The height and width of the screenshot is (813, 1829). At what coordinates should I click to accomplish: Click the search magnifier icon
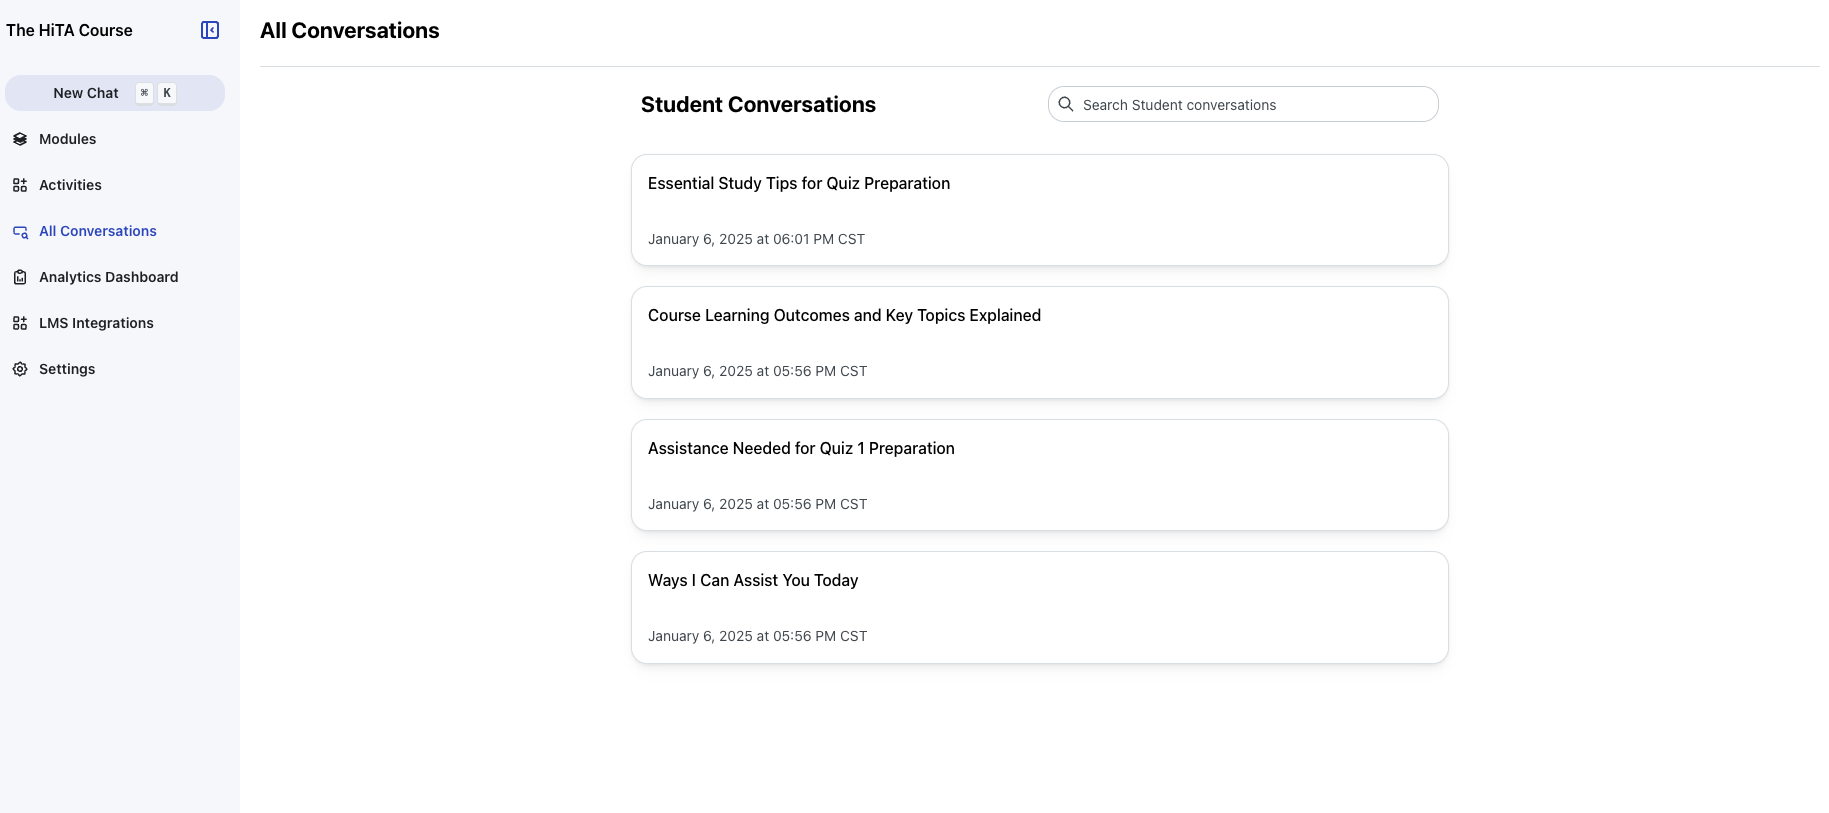[1066, 104]
